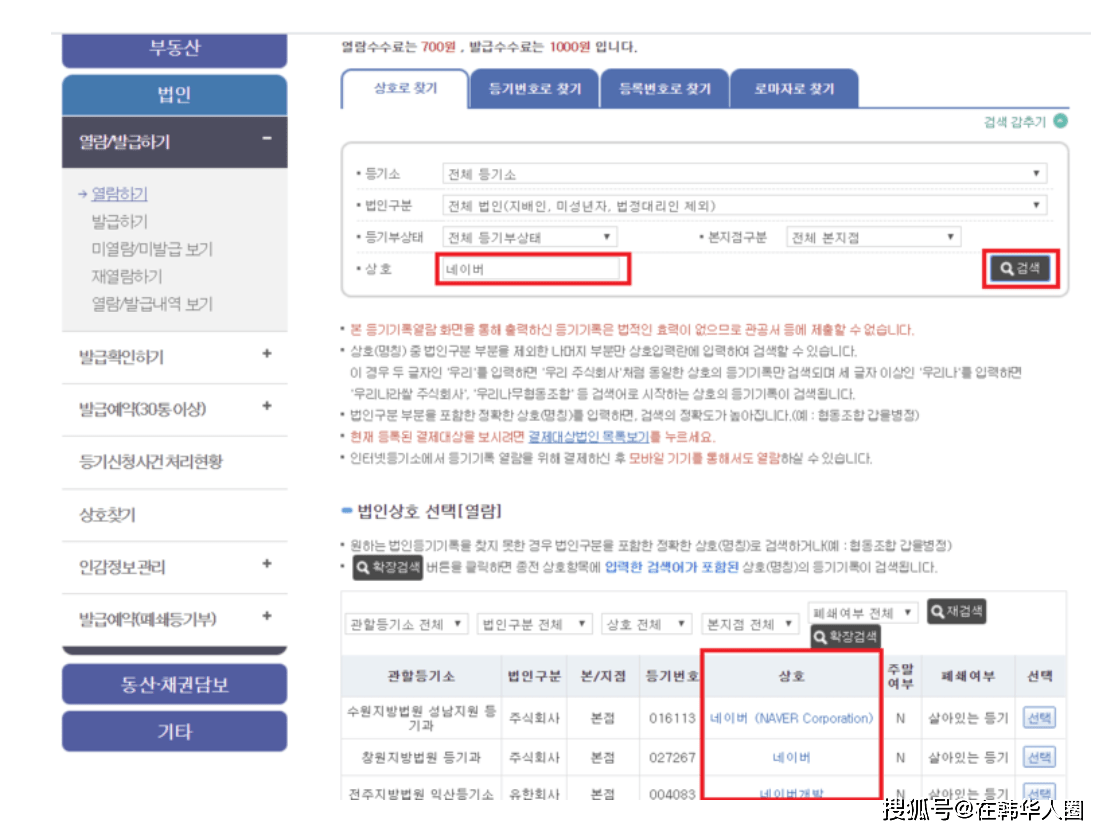Viewport: 1109px width, 834px height.
Task: Expand the 인감정보 관리 plus icon
Action: click(267, 563)
